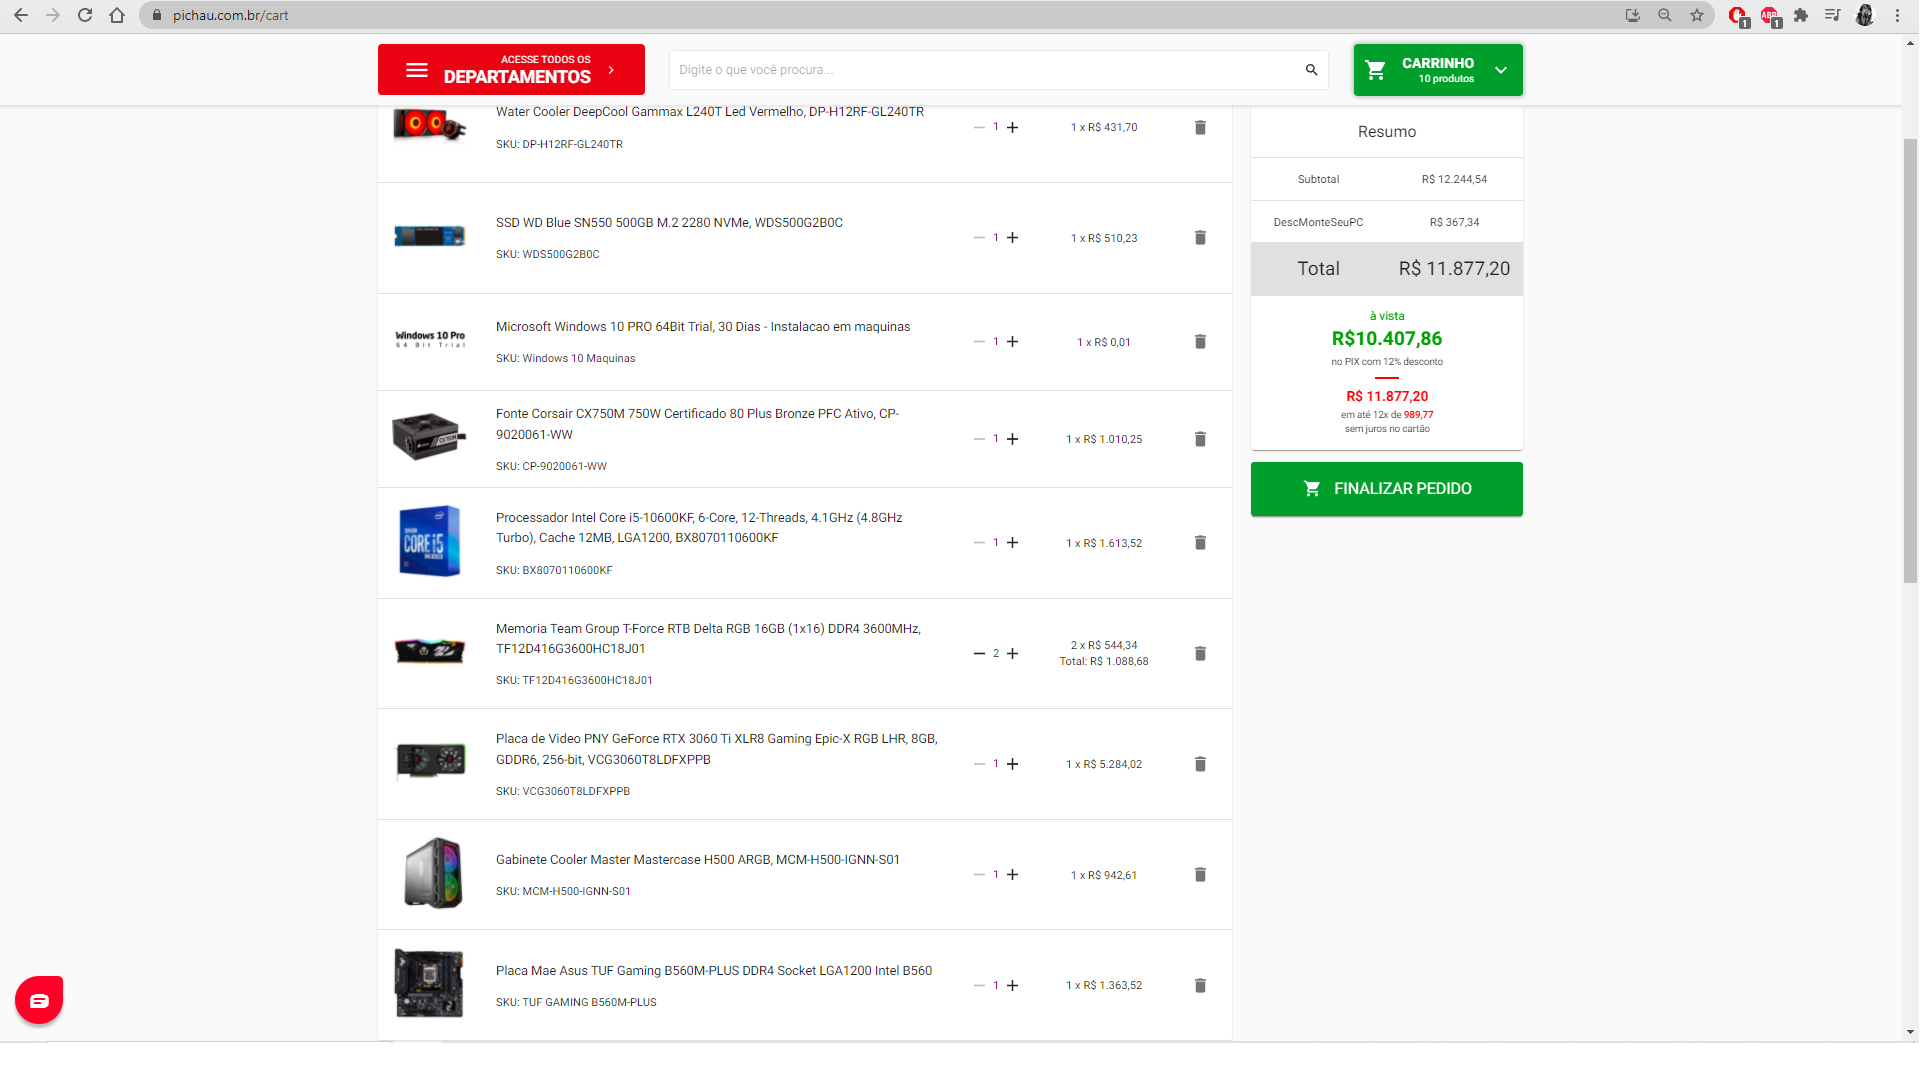
Task: Click the address bar URL
Action: (x=230, y=15)
